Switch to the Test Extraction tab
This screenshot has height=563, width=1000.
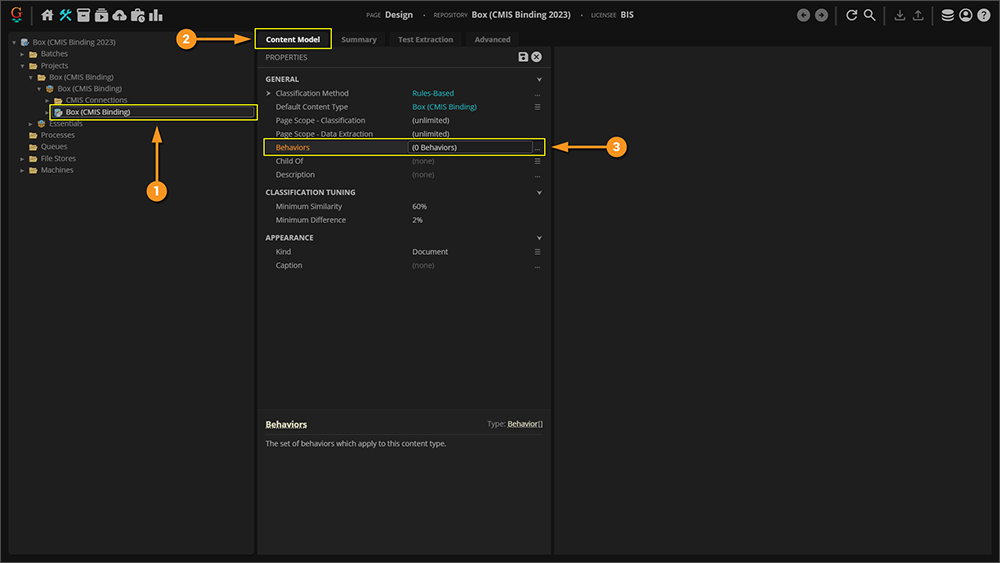click(425, 40)
